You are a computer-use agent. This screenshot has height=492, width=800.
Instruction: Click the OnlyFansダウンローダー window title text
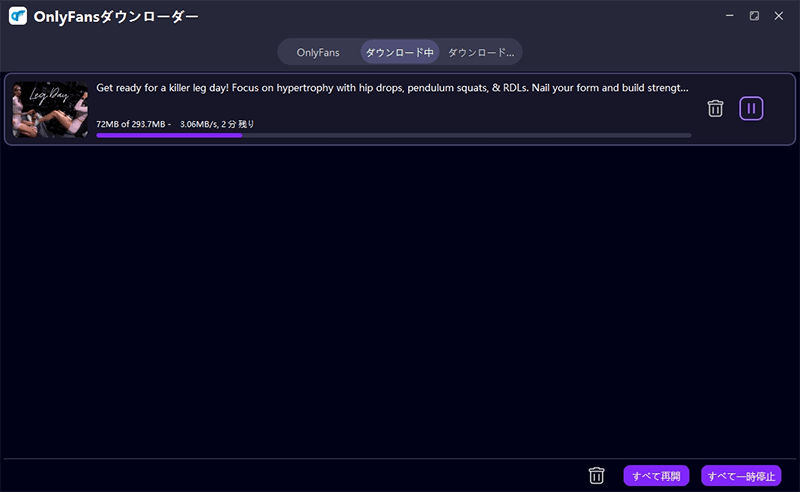tap(115, 17)
